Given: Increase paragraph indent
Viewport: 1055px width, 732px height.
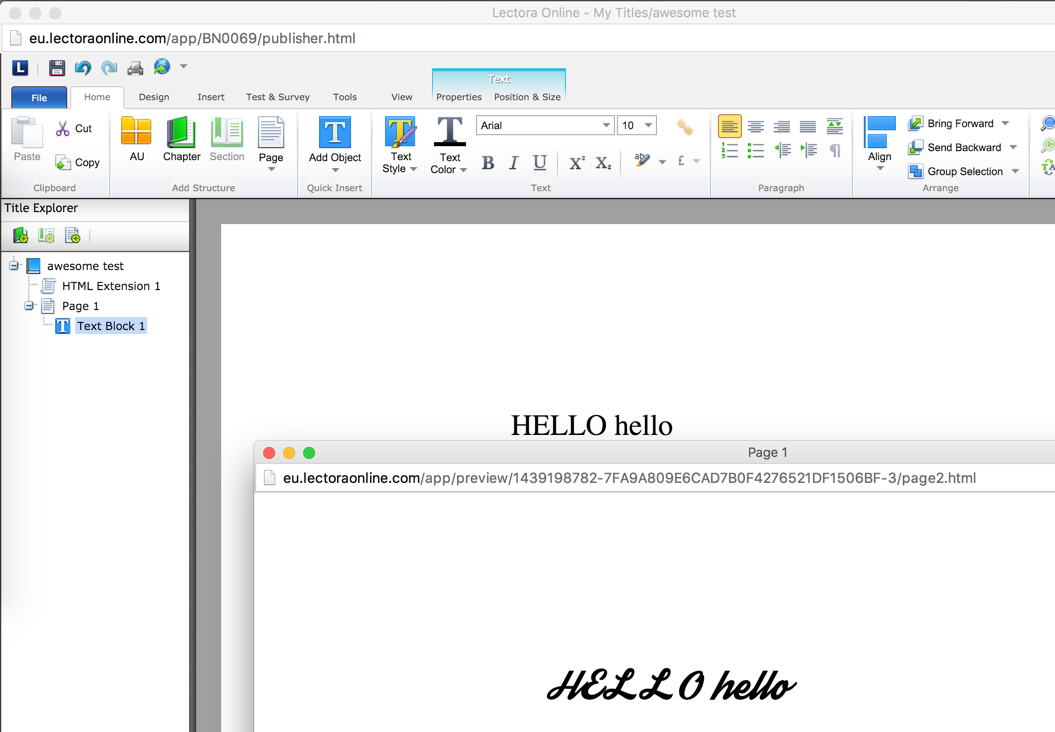Looking at the screenshot, I should pyautogui.click(x=809, y=151).
